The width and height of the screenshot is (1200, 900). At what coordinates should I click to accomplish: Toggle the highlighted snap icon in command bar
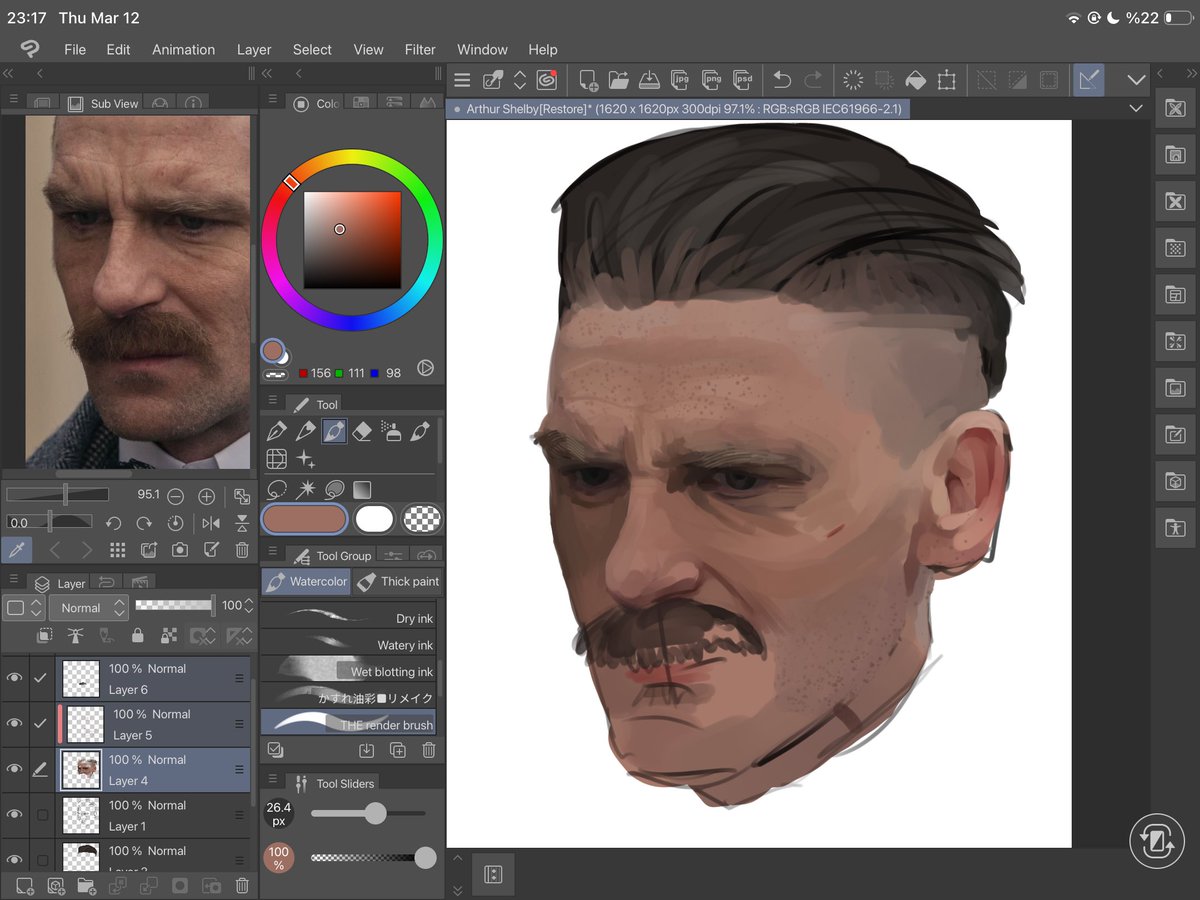point(1088,80)
